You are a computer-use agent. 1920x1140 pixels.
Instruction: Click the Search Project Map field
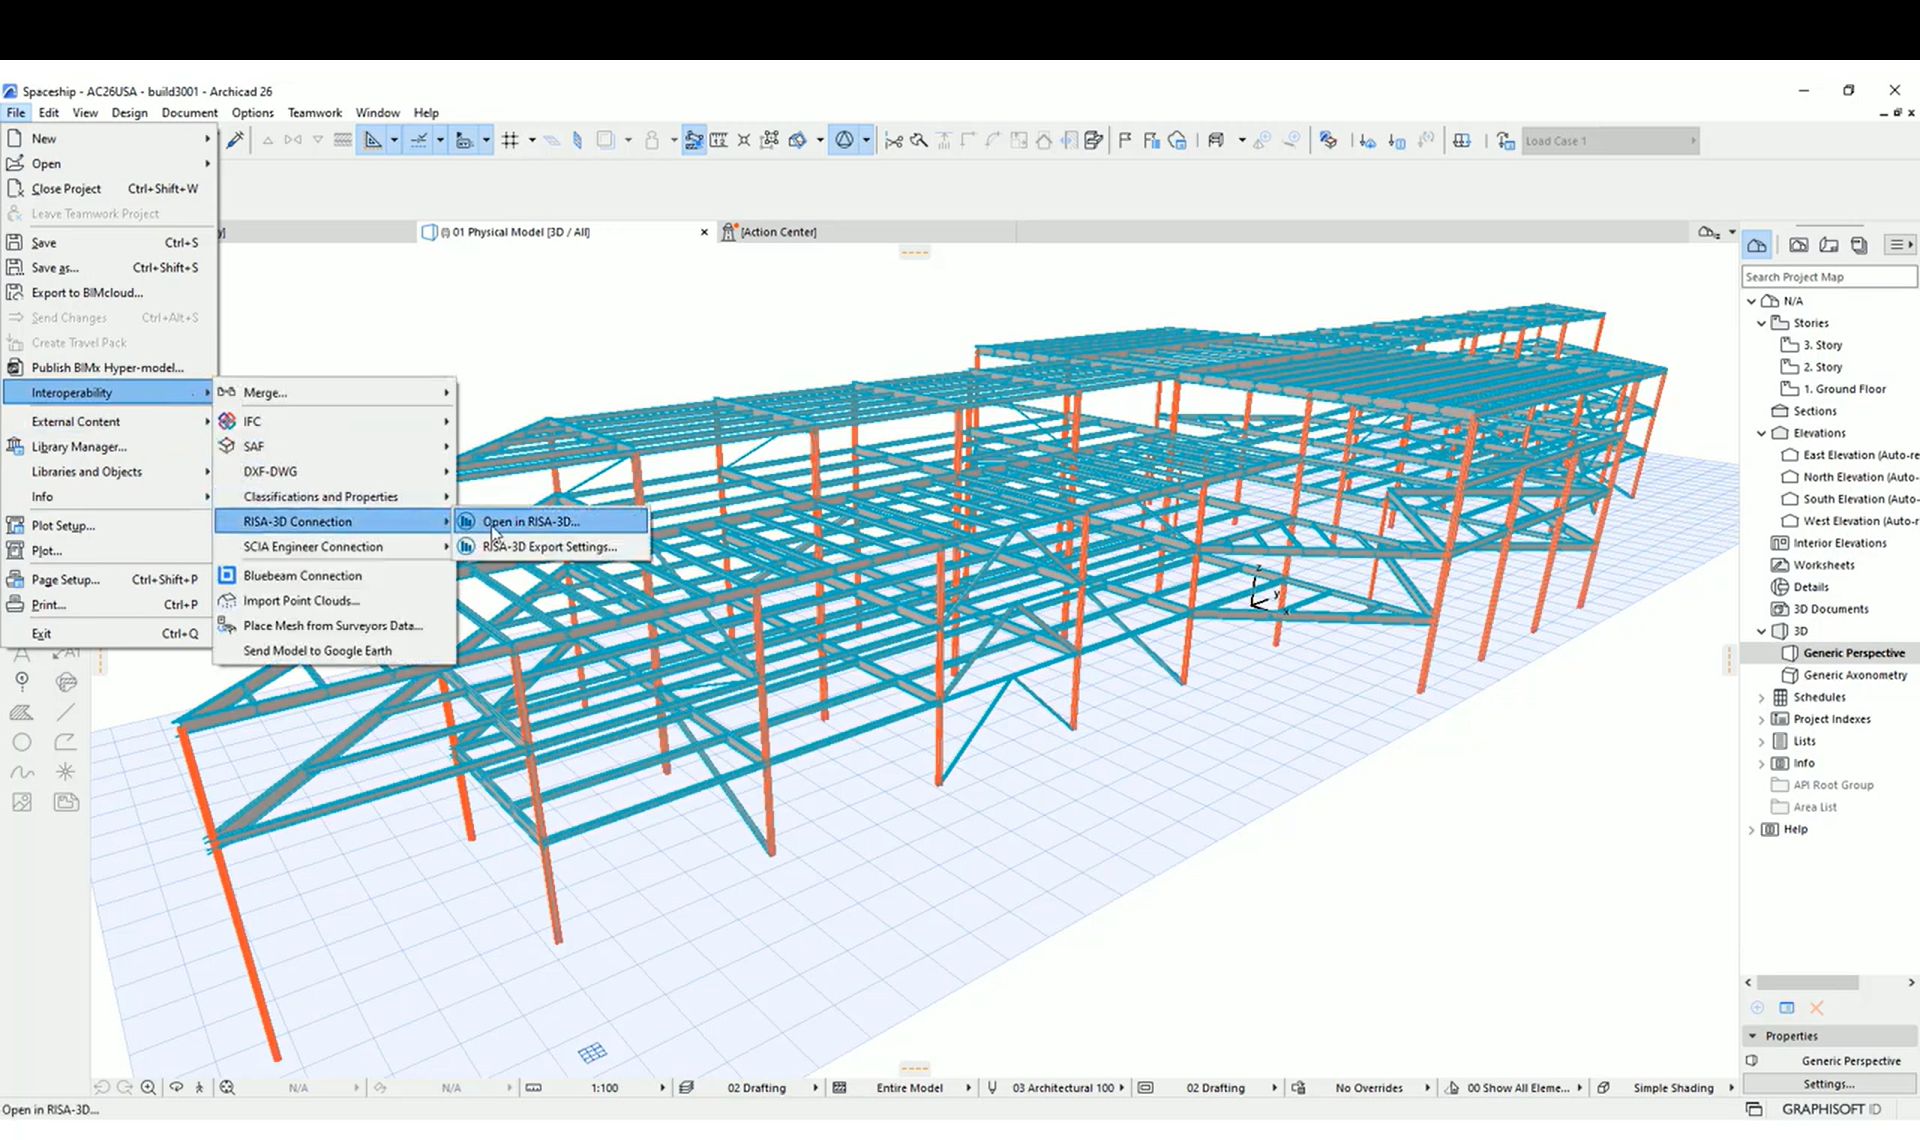click(1829, 277)
